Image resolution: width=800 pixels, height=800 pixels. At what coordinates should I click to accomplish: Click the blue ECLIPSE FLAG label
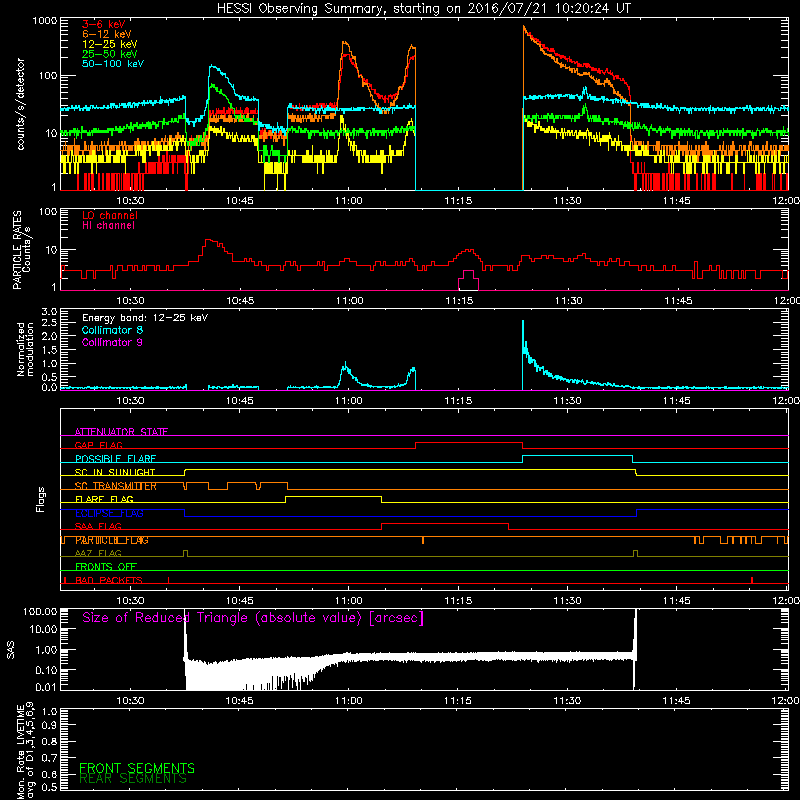point(109,513)
